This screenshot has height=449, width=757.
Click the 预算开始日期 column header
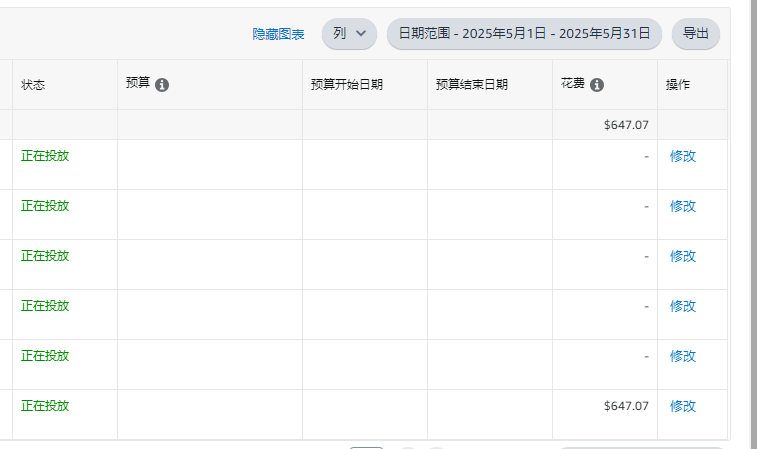(x=347, y=84)
